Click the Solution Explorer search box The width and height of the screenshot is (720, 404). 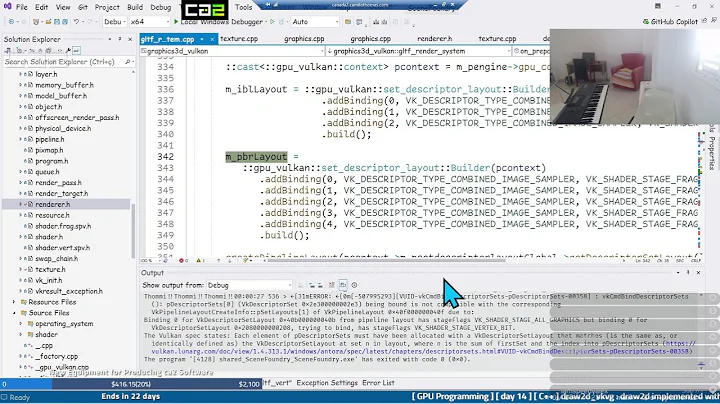pos(68,62)
